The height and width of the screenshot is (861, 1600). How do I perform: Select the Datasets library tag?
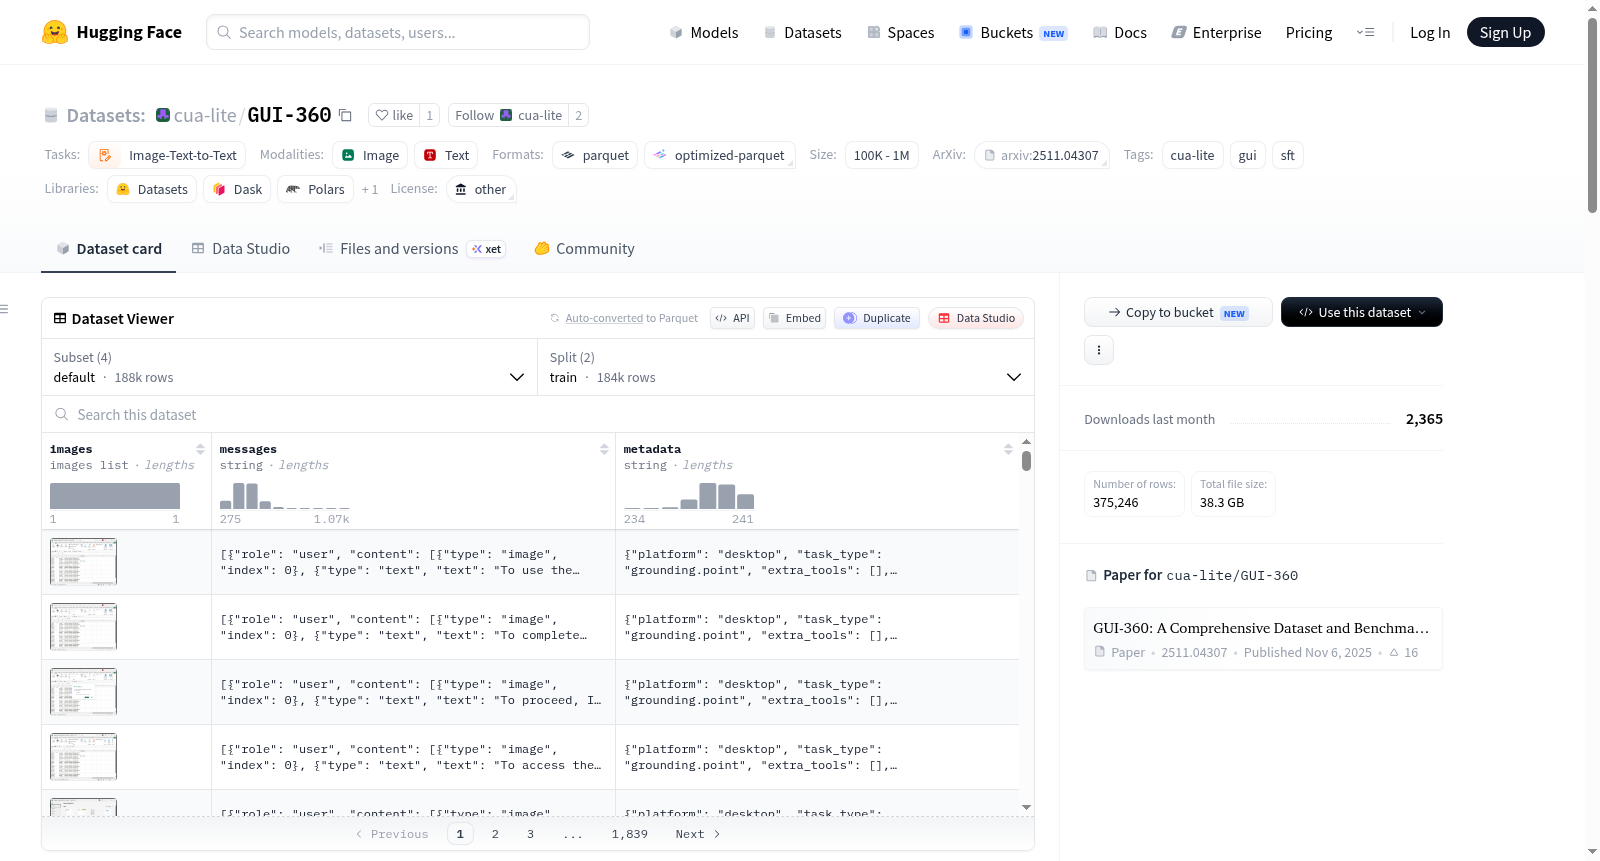tap(152, 189)
